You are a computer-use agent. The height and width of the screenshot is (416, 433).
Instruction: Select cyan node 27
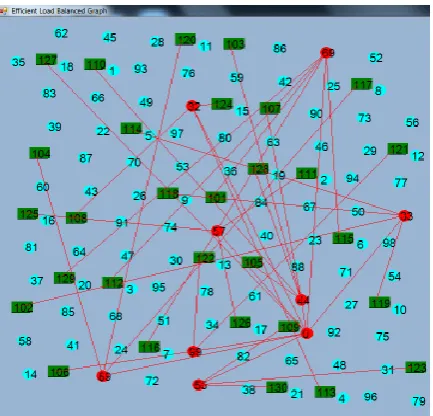click(x=351, y=305)
